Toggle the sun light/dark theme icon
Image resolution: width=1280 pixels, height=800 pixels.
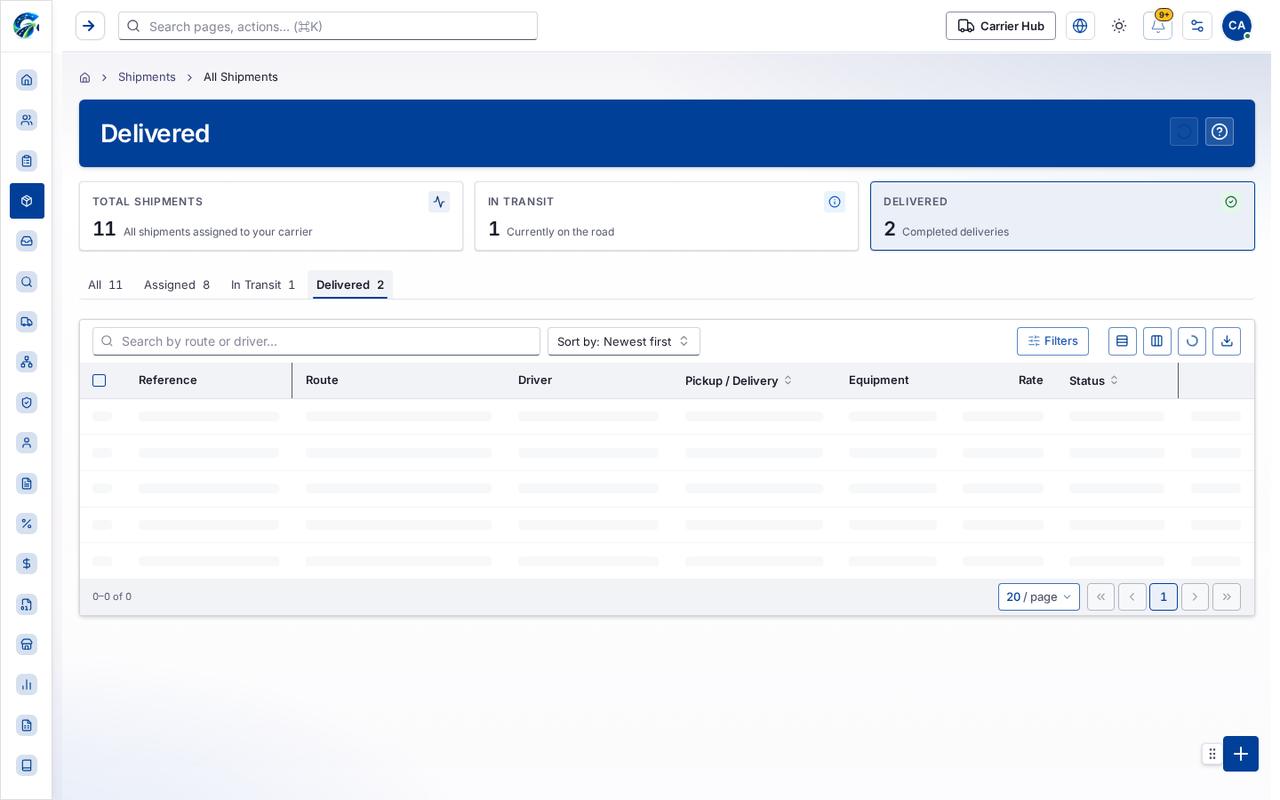1119,26
